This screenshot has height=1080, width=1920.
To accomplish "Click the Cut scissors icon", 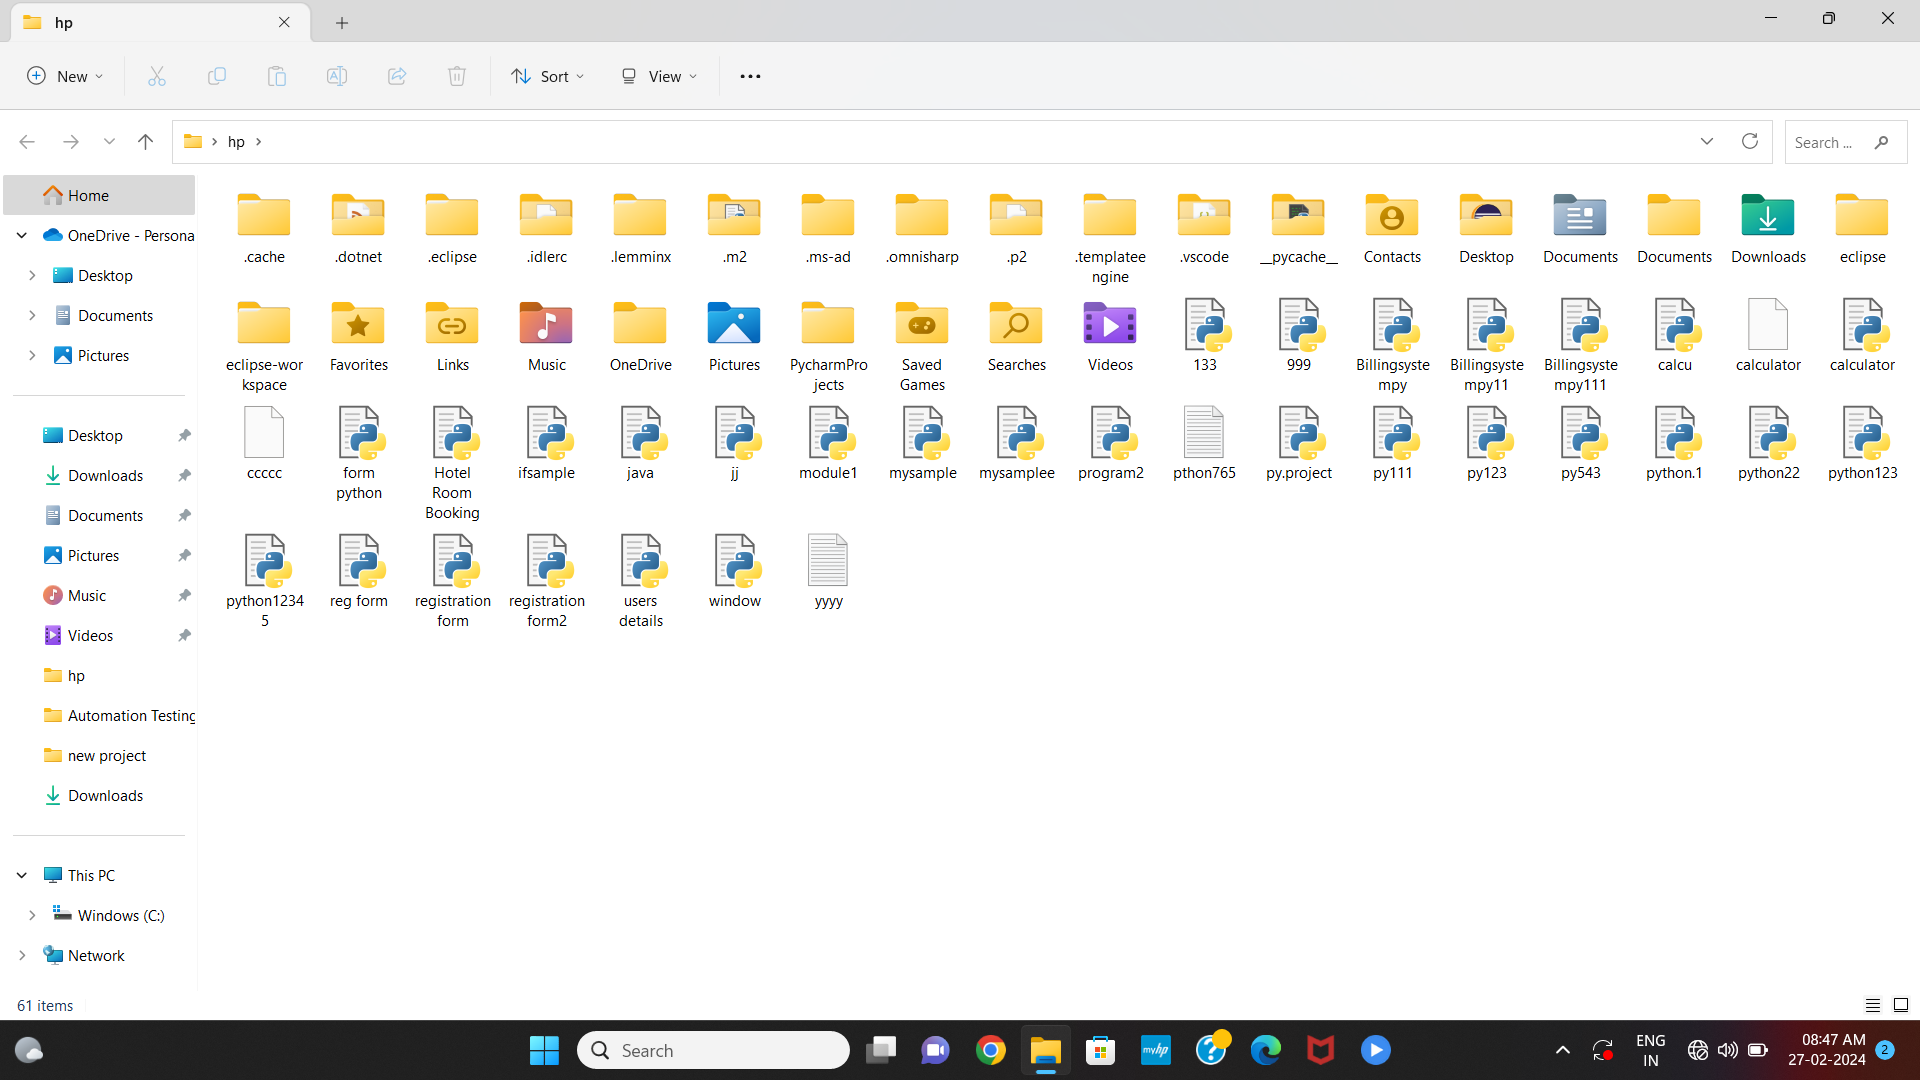I will click(157, 76).
